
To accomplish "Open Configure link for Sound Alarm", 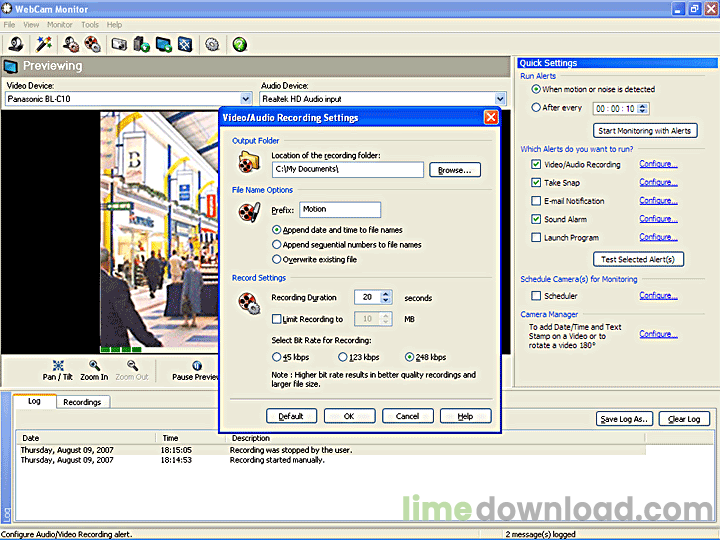I will (658, 219).
